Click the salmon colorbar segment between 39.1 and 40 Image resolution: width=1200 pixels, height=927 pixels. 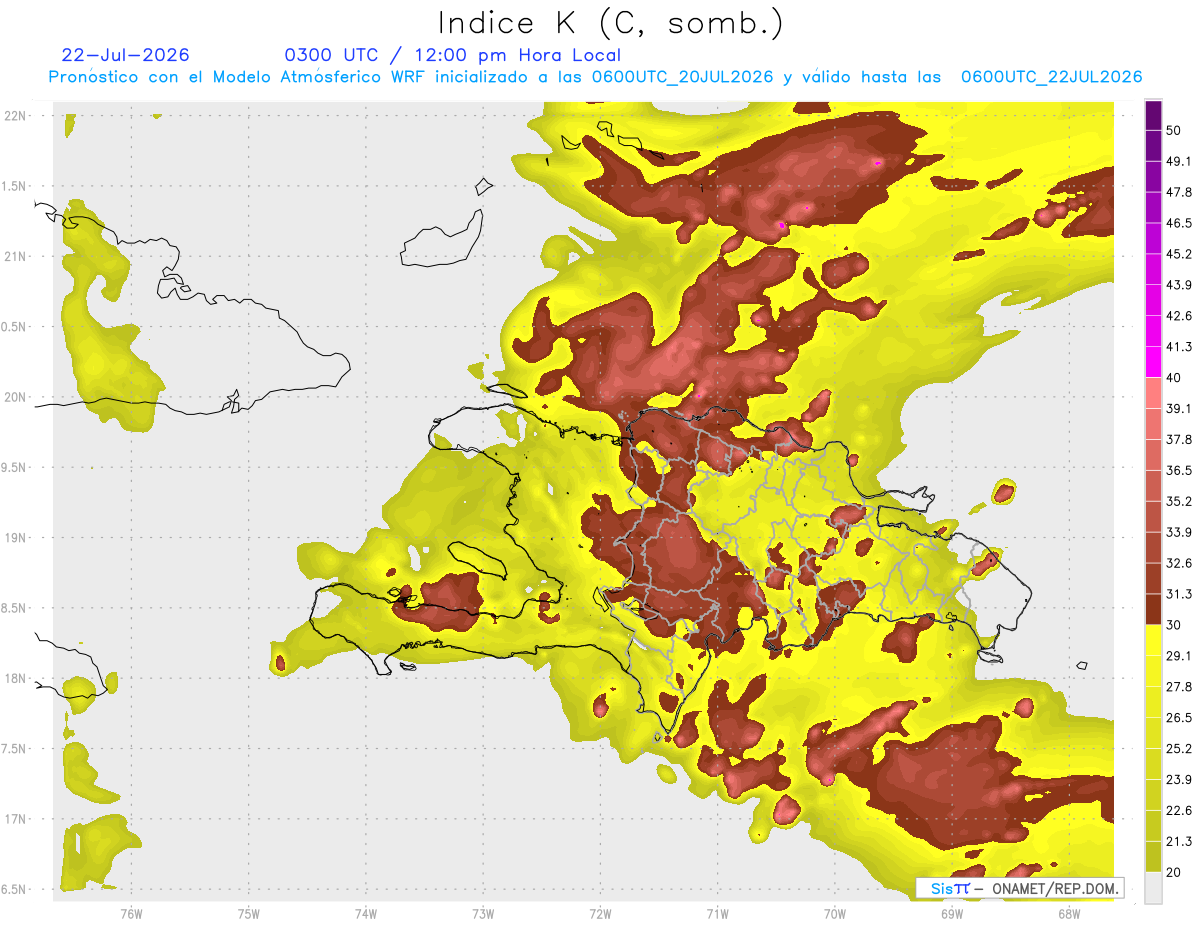(1153, 393)
